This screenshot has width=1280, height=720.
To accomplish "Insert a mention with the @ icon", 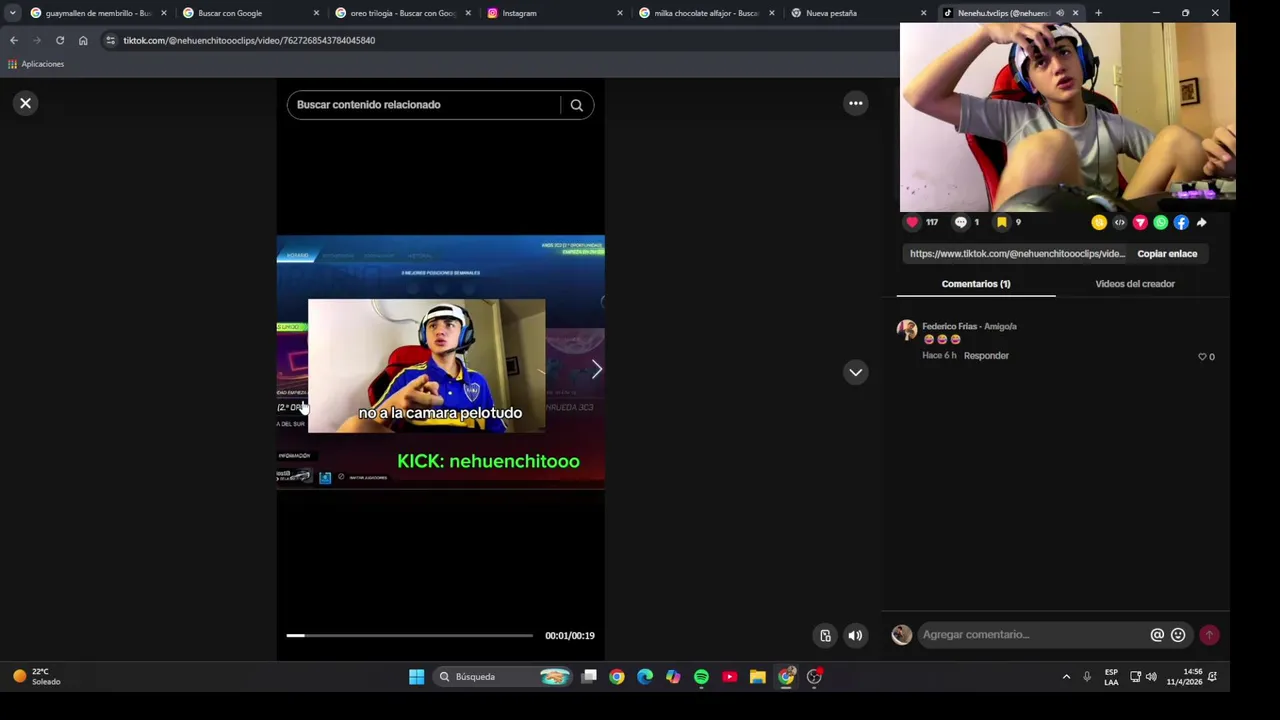I will 1157,635.
